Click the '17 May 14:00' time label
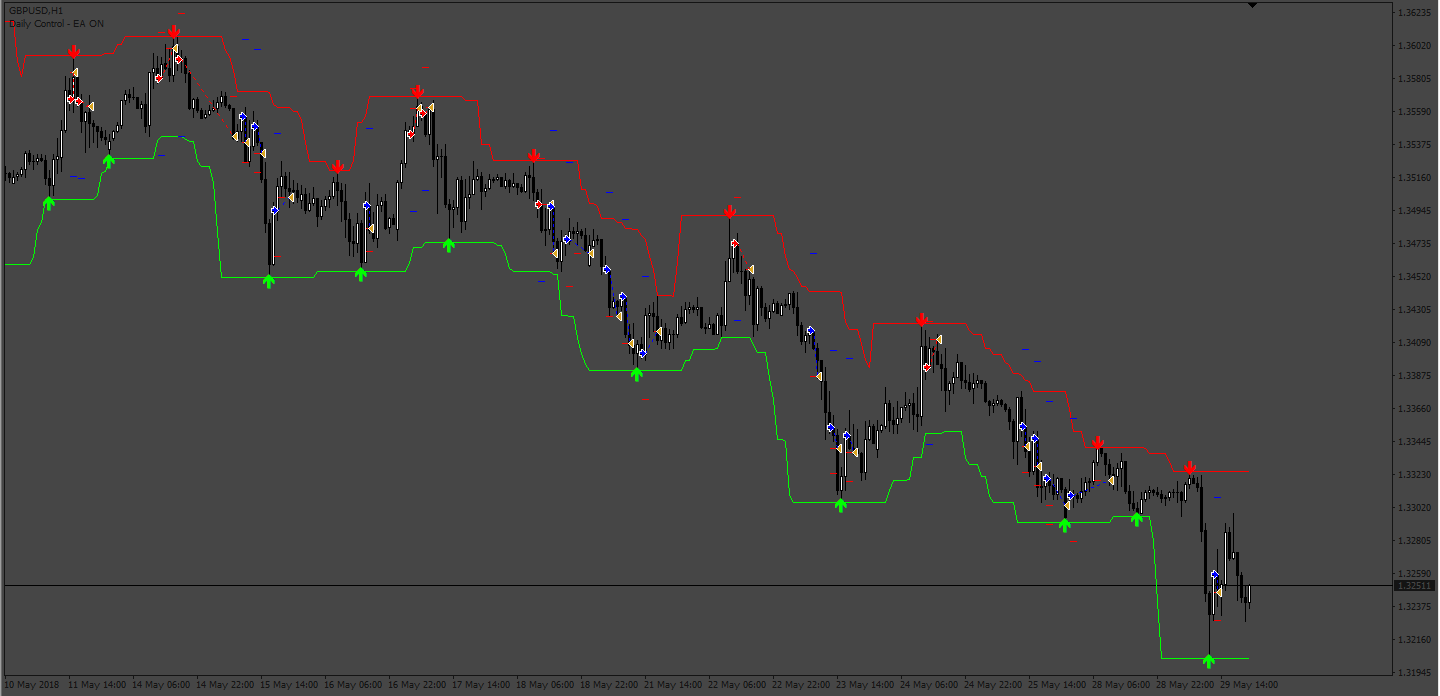The image size is (1440, 696). pyautogui.click(x=482, y=686)
